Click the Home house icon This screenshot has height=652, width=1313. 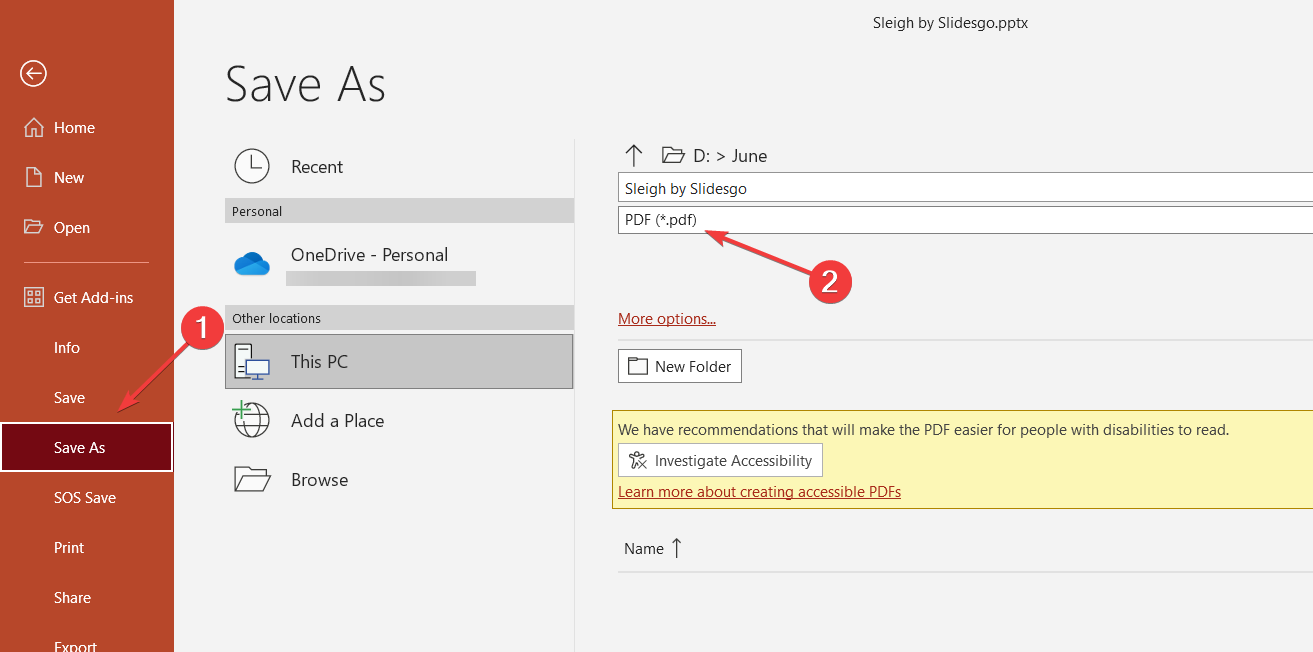pos(34,128)
